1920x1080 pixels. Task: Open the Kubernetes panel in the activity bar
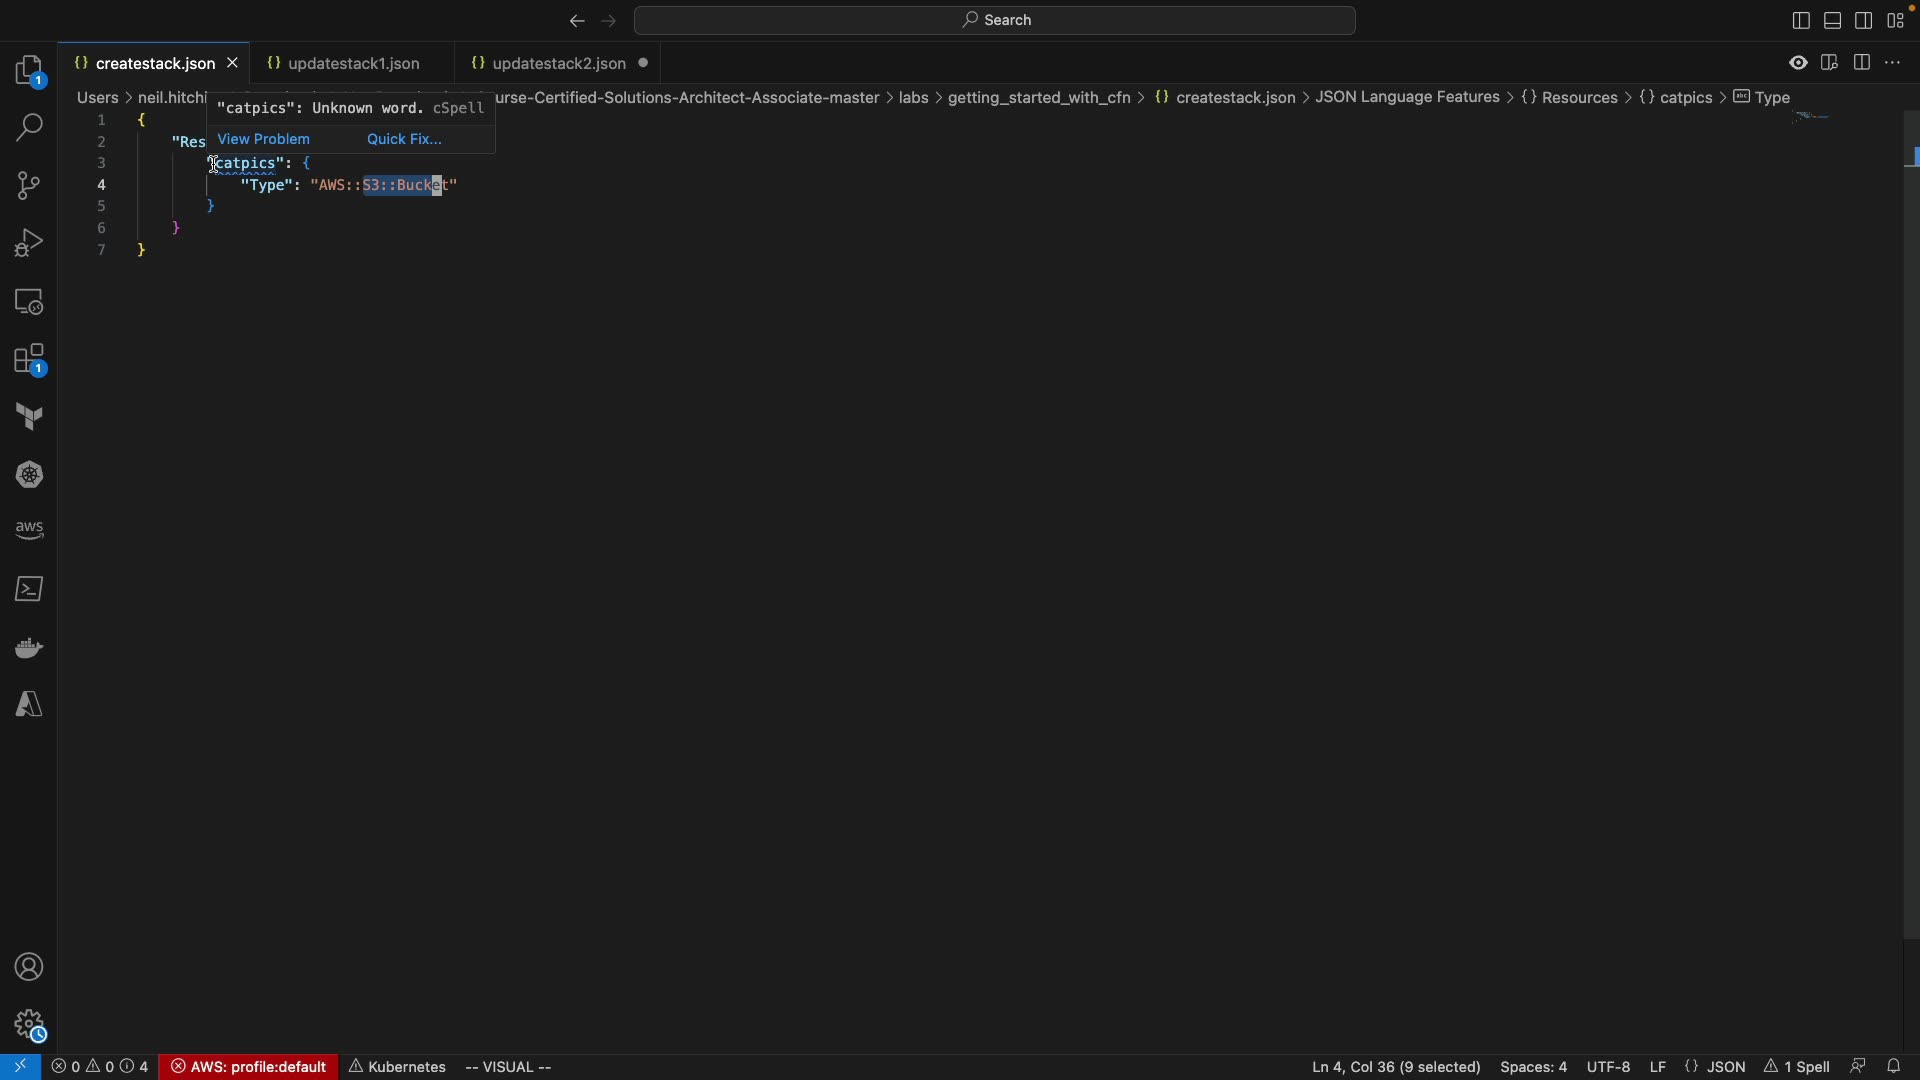(29, 476)
